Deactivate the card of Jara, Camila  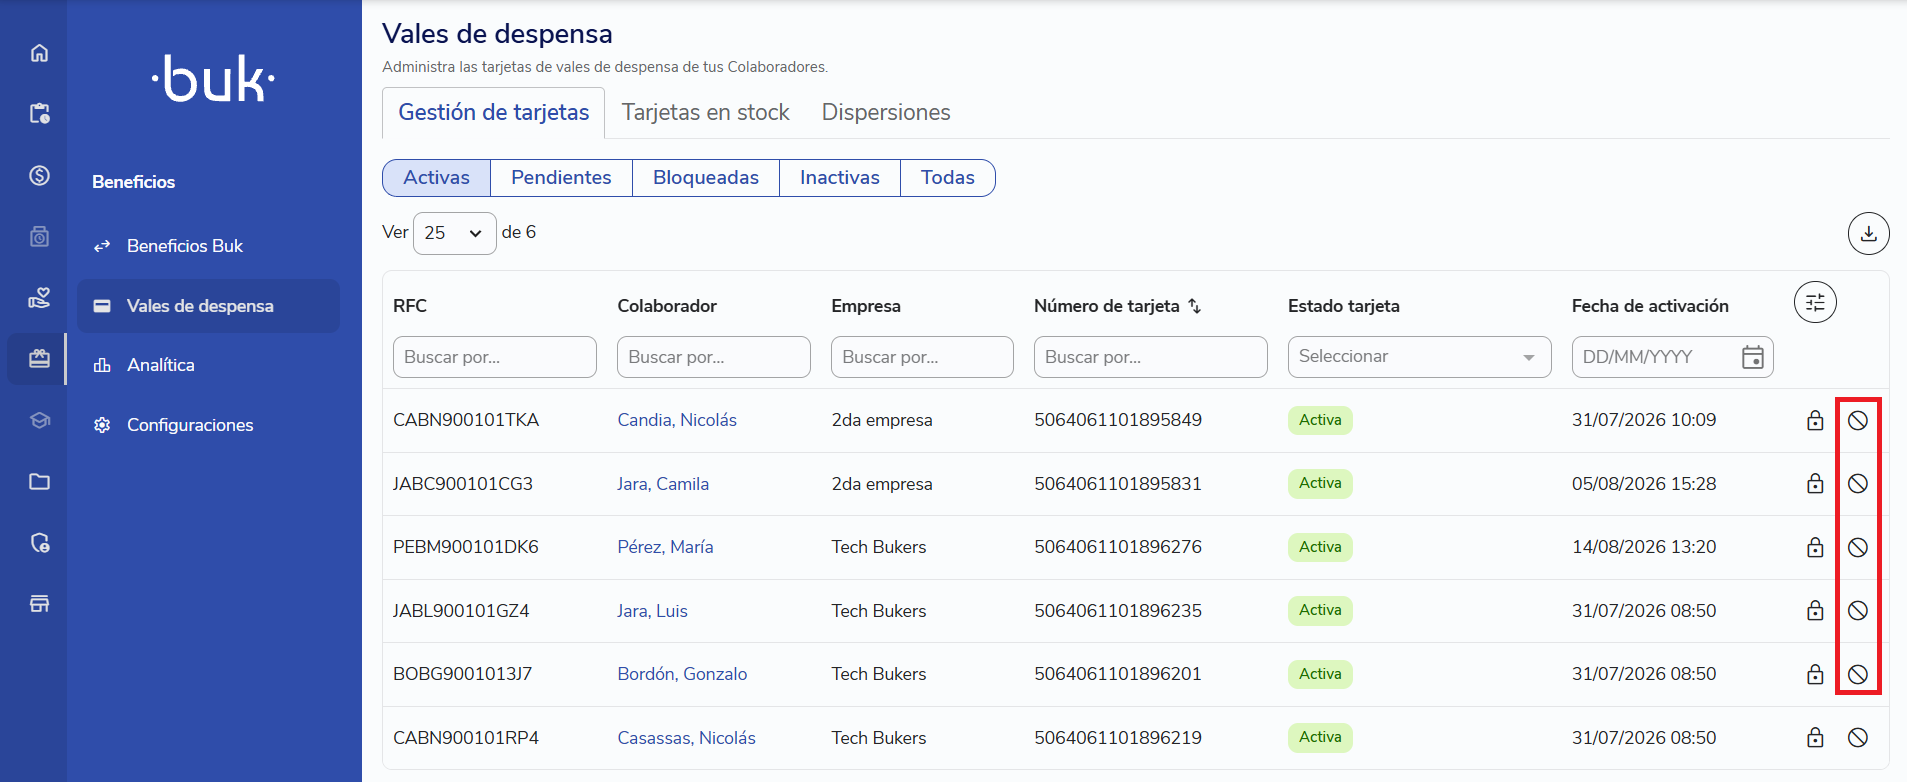click(1857, 484)
